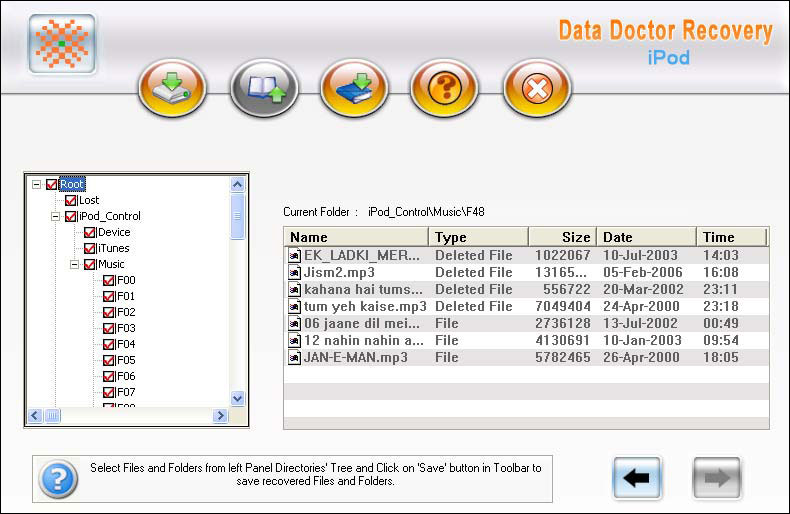790x514 pixels.
Task: Toggle the Lost folder checkbox
Action: [x=71, y=201]
